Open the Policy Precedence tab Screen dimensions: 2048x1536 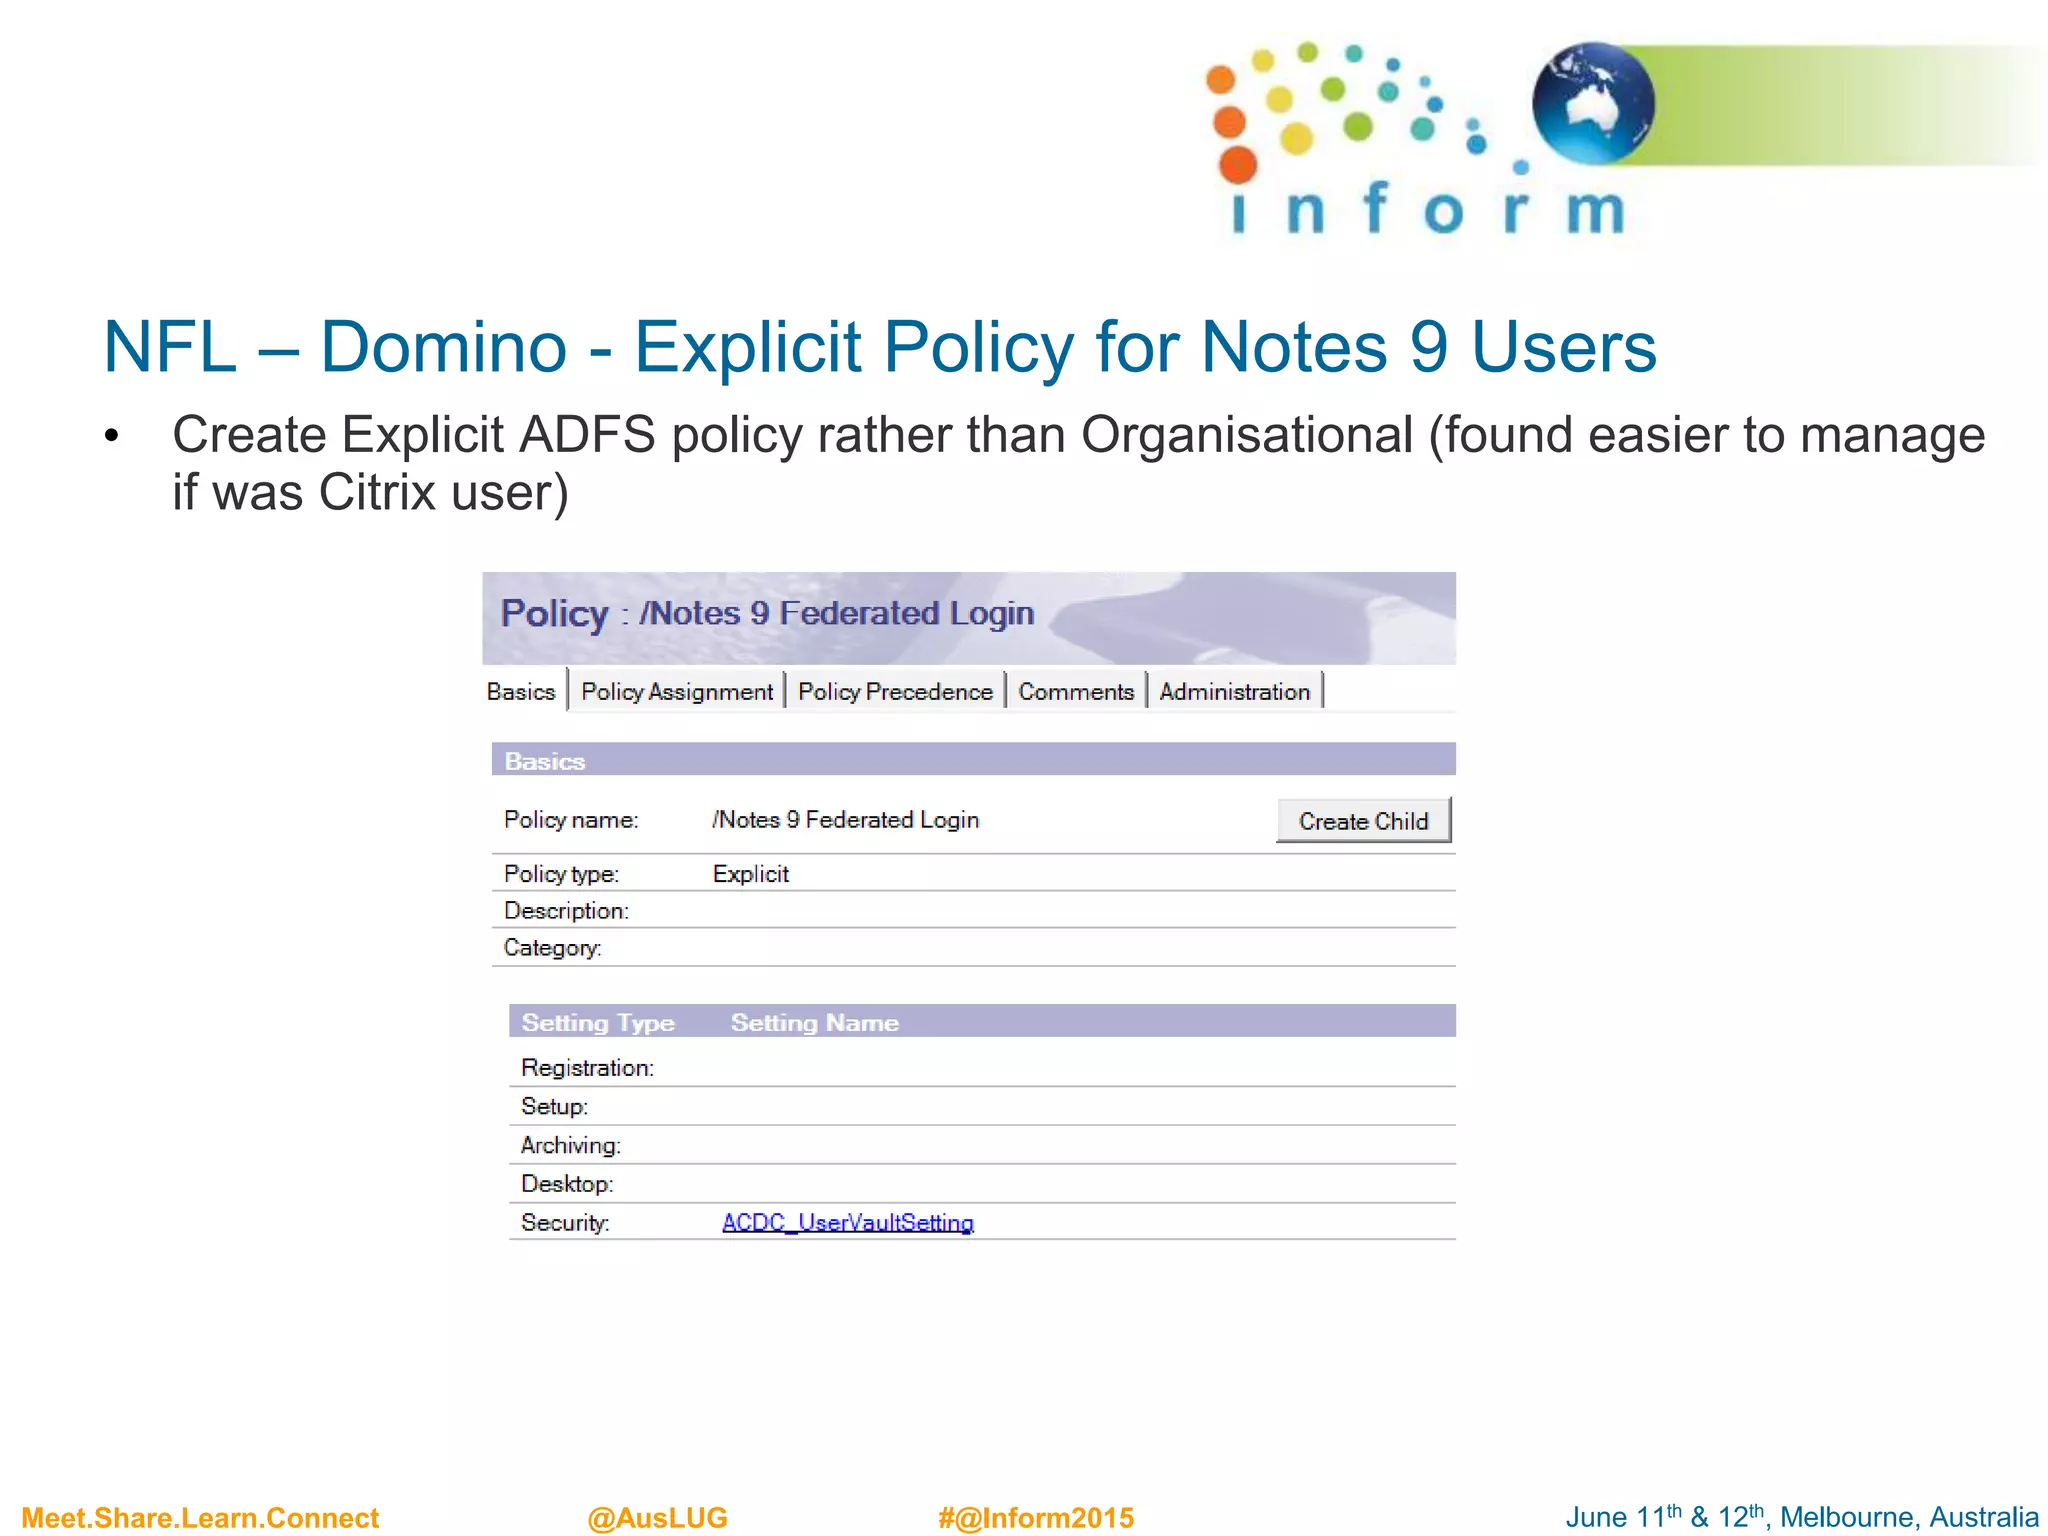[895, 691]
